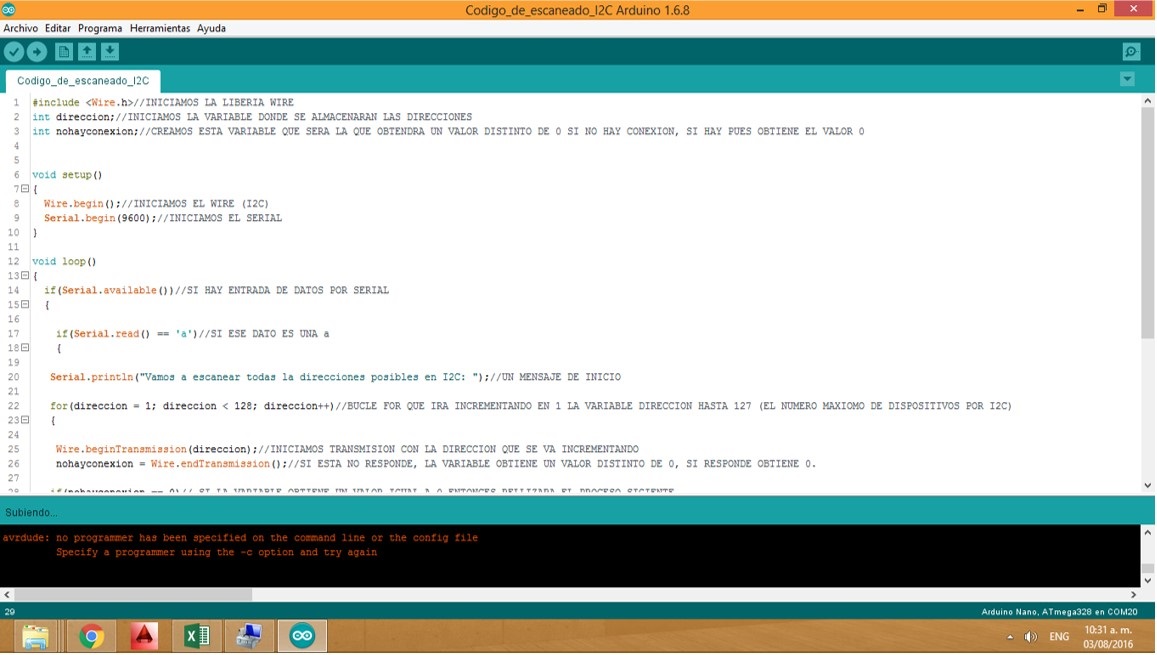Click the Upload arrow button

37,52
